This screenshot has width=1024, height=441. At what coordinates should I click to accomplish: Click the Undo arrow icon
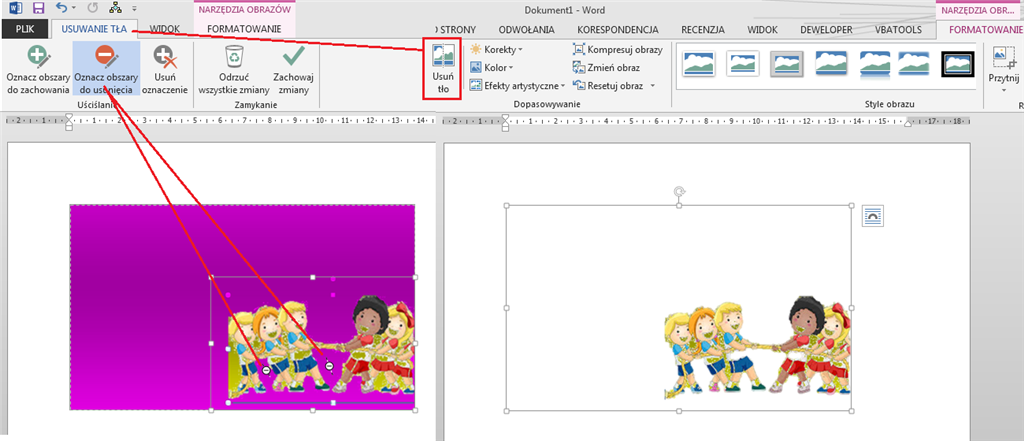61,8
